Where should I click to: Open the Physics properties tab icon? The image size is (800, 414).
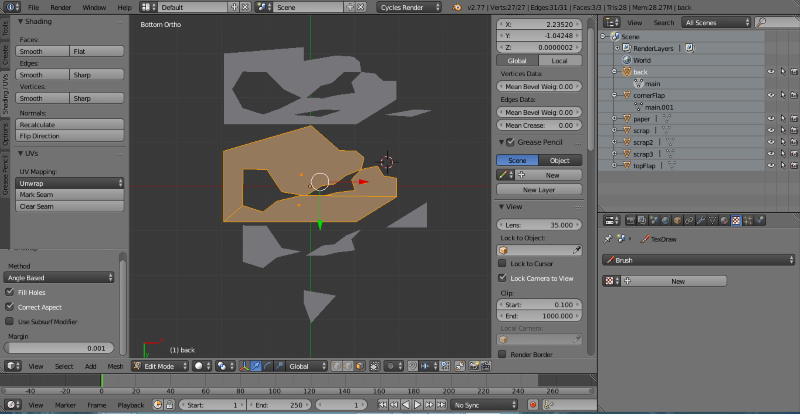pyautogui.click(x=759, y=221)
